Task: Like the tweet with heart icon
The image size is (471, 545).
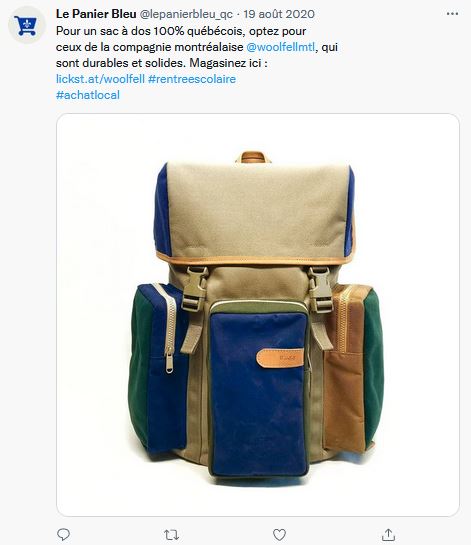Action: [279, 534]
